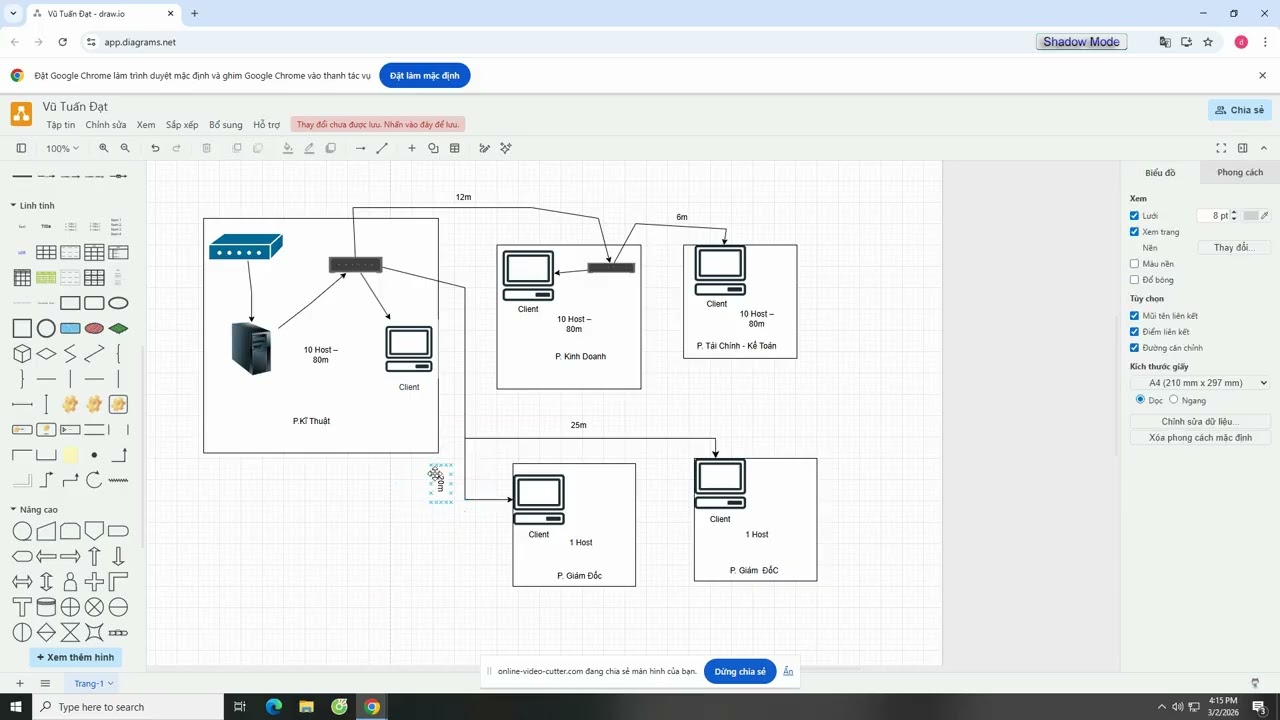Screen dimensions: 1280x720
Task: Collapse the toolbar with chevron up icon
Action: pyautogui.click(x=1264, y=148)
